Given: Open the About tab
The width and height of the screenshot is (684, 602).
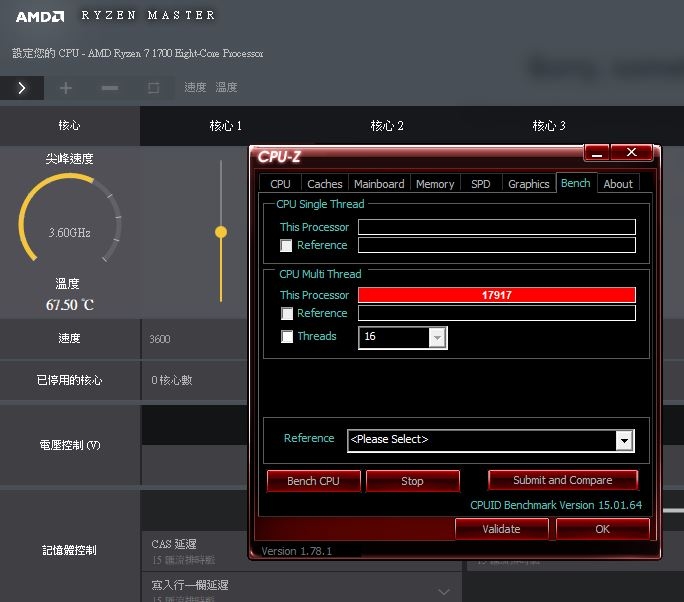Looking at the screenshot, I should coord(618,184).
